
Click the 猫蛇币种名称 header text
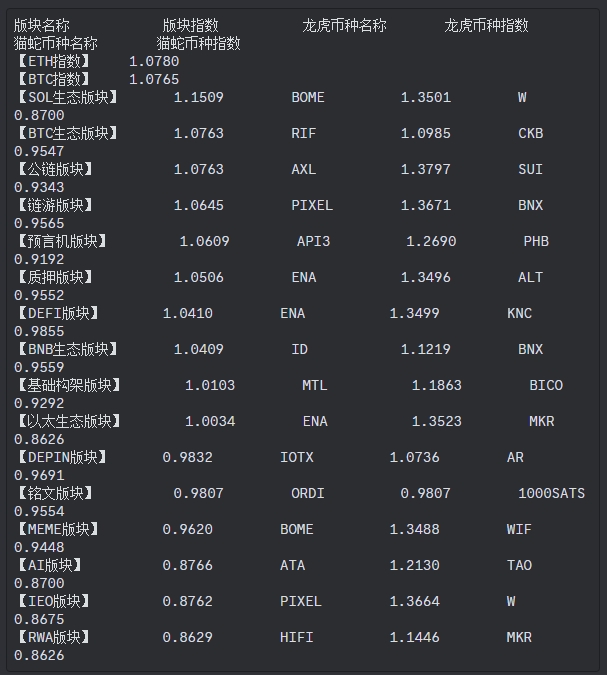tap(56, 43)
